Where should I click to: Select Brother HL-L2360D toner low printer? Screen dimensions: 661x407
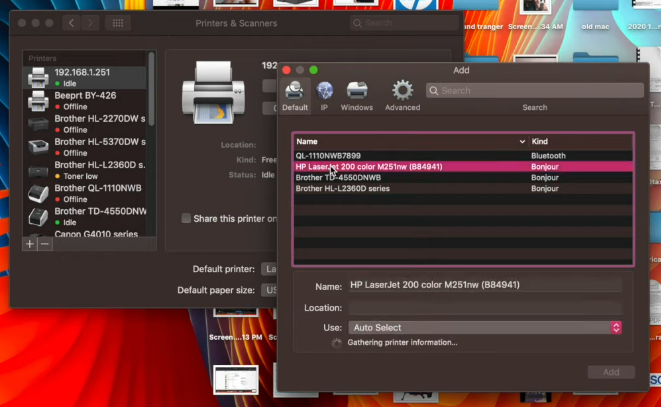pos(85,170)
